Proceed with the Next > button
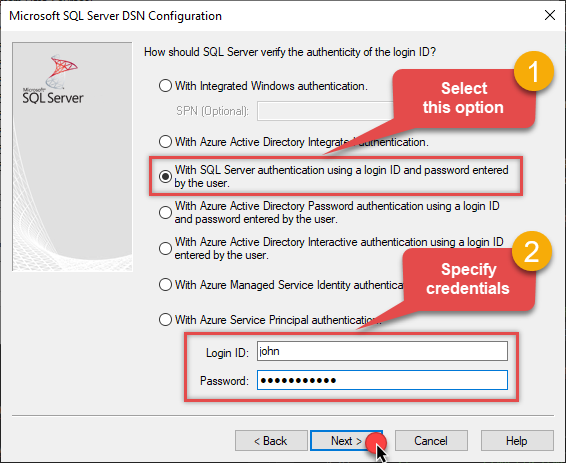This screenshot has height=463, width=566. point(346,441)
